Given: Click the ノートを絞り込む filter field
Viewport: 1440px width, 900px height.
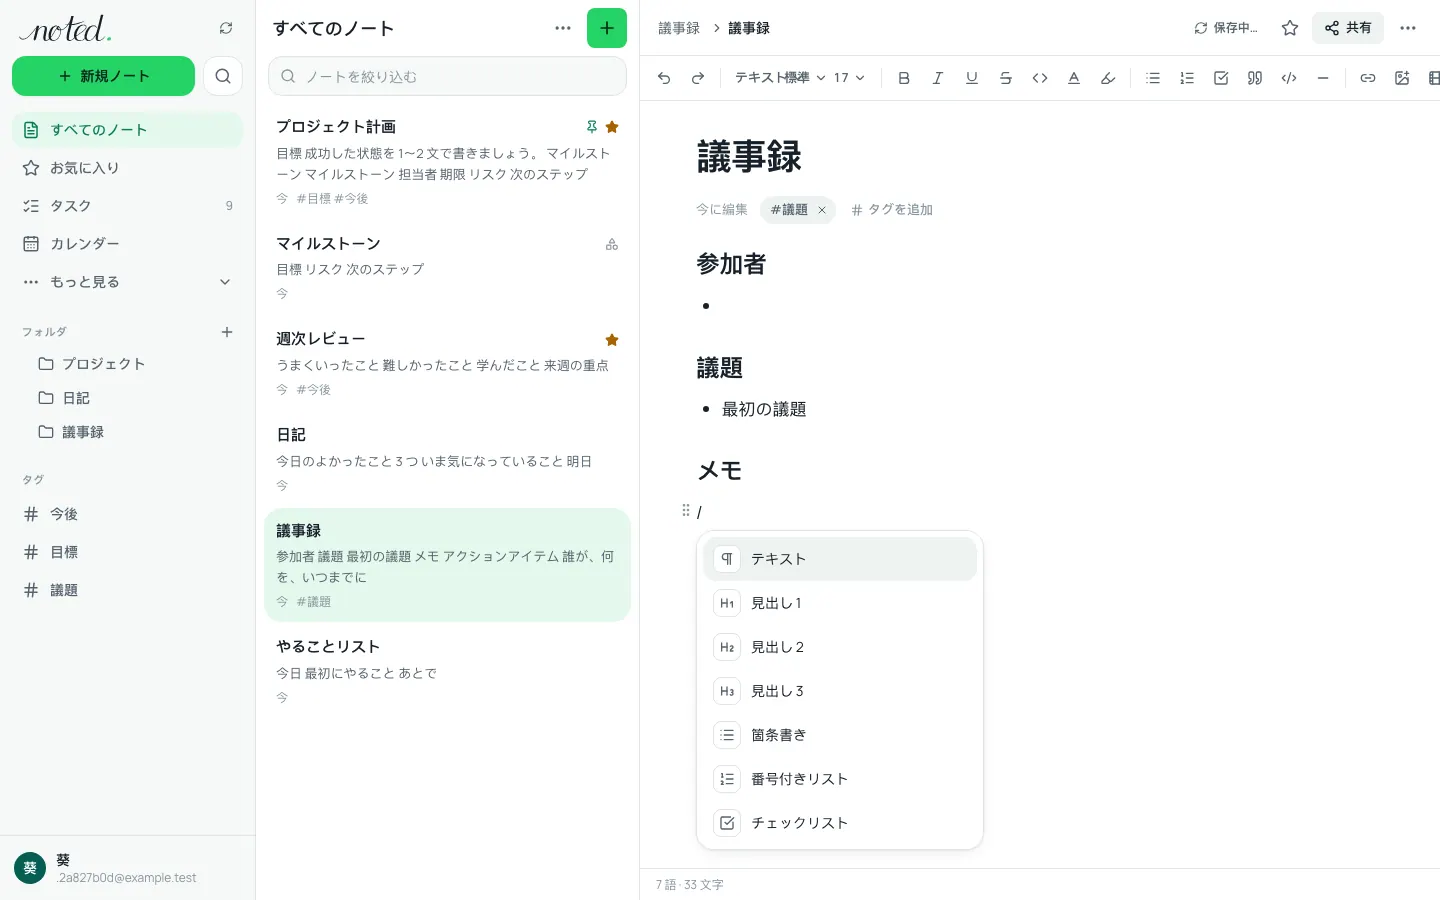Looking at the screenshot, I should [447, 76].
